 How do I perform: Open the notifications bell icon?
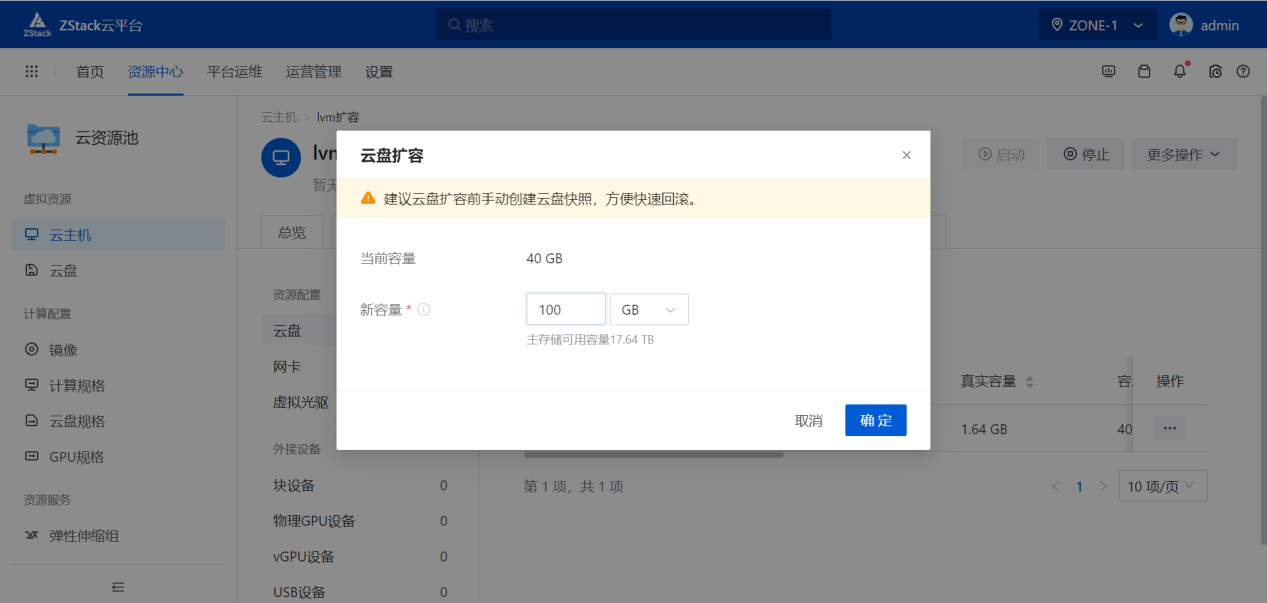1179,71
